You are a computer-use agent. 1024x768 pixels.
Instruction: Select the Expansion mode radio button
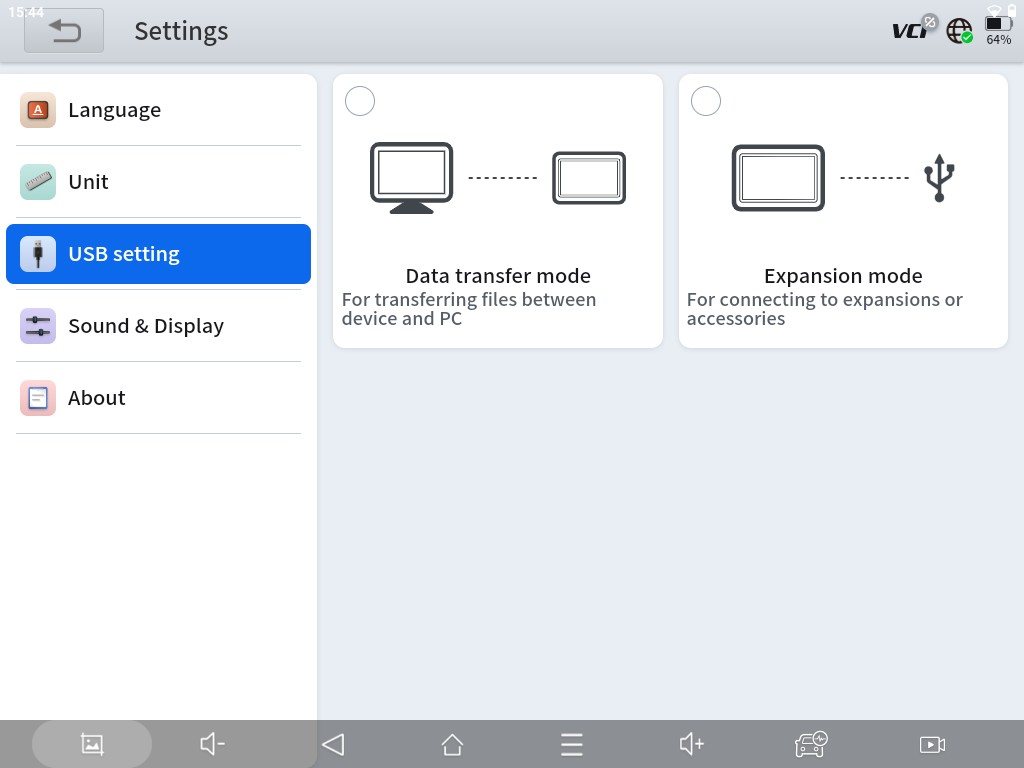pos(706,101)
